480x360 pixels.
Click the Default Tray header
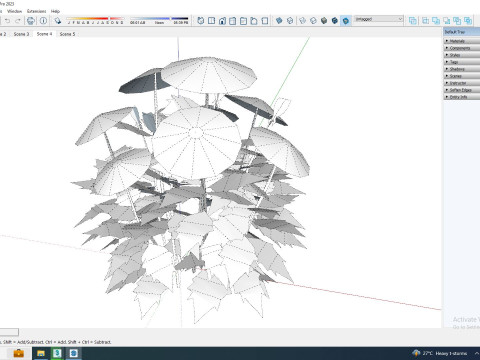[461, 32]
